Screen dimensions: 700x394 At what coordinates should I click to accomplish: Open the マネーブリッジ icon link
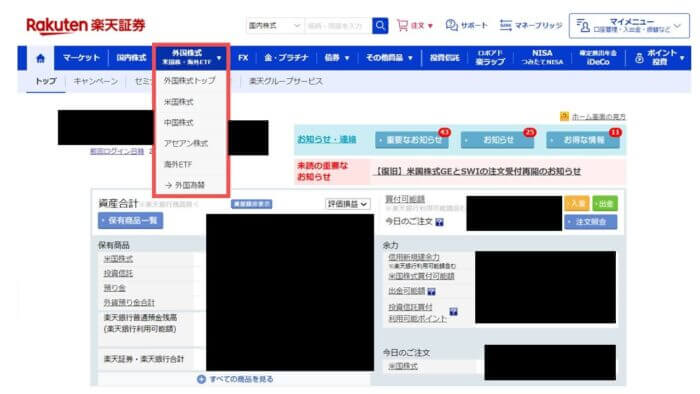pos(505,25)
